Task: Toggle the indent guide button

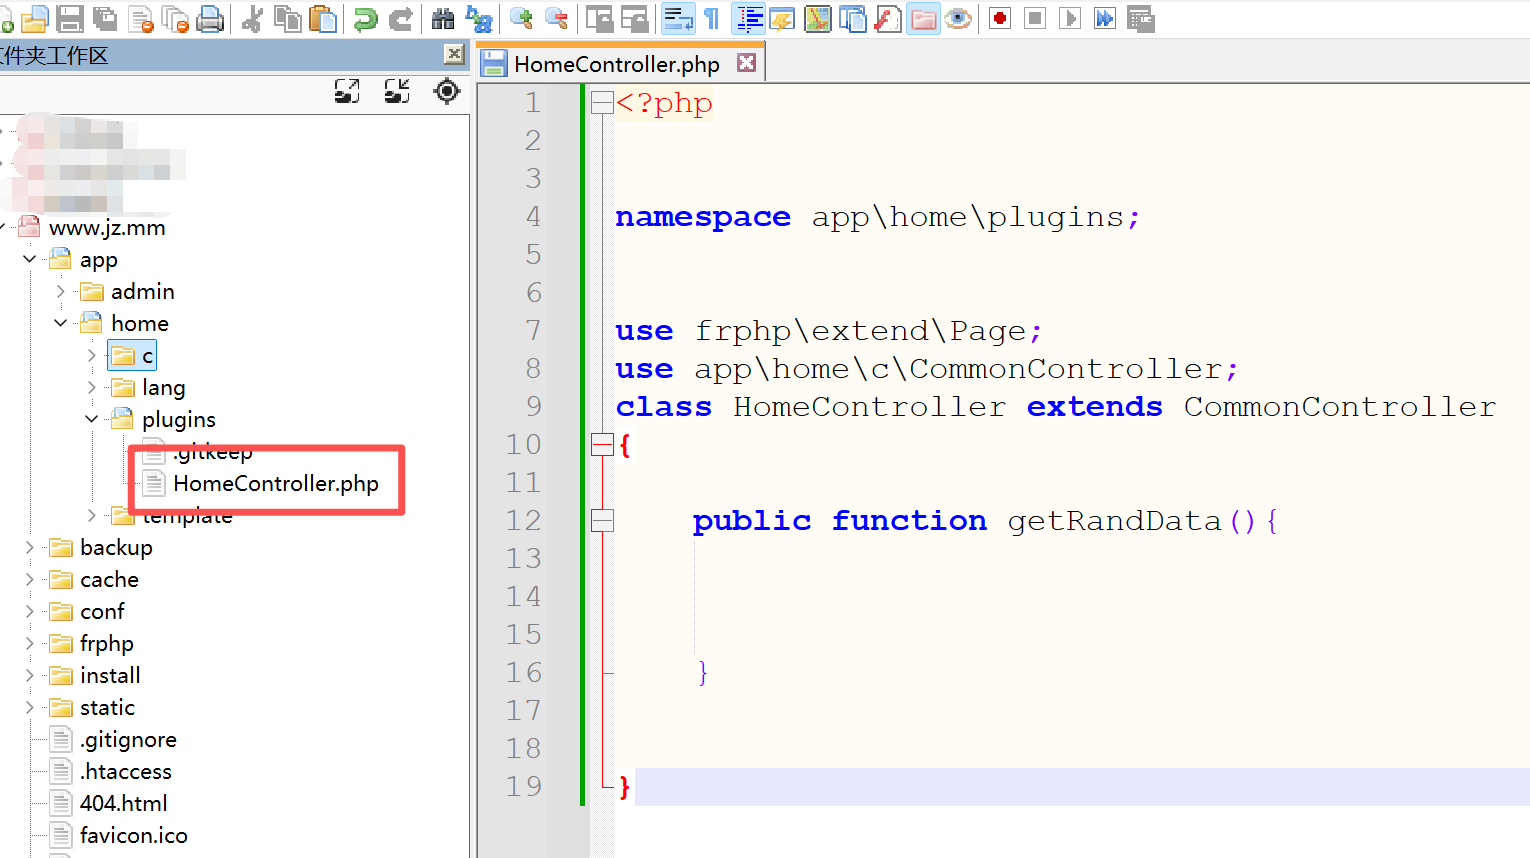Action: click(748, 19)
